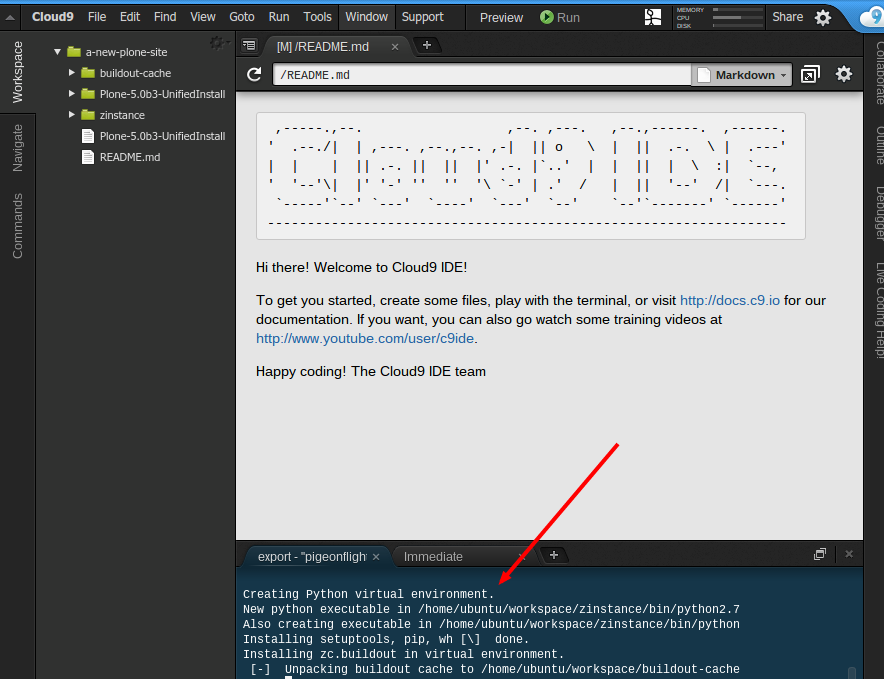Image resolution: width=884 pixels, height=679 pixels.
Task: Select the buildout-cache folder name
Action: [x=135, y=73]
